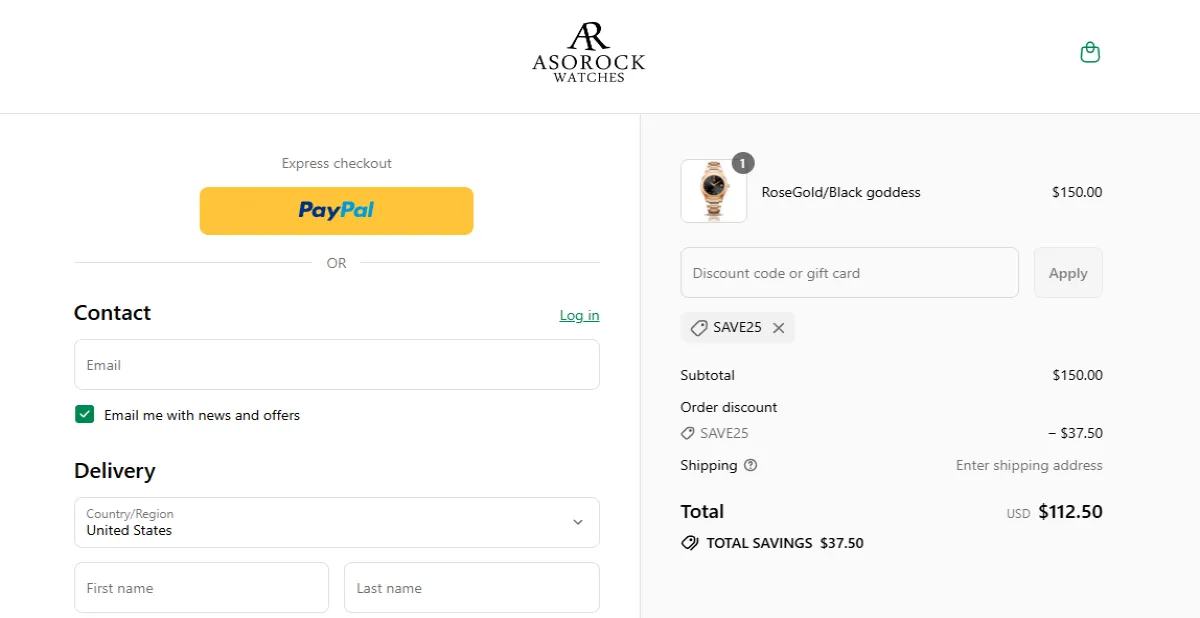The width and height of the screenshot is (1200, 618).
Task: Click the Log in link
Action: click(579, 314)
